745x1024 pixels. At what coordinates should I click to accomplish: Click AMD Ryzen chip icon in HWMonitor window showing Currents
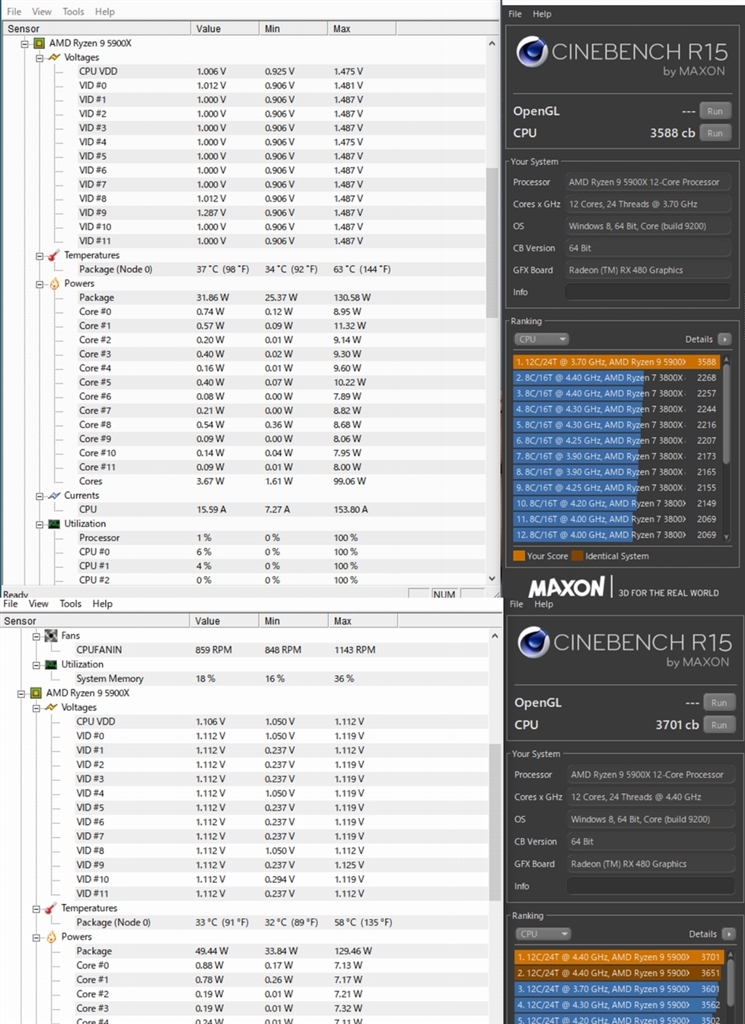pos(39,43)
